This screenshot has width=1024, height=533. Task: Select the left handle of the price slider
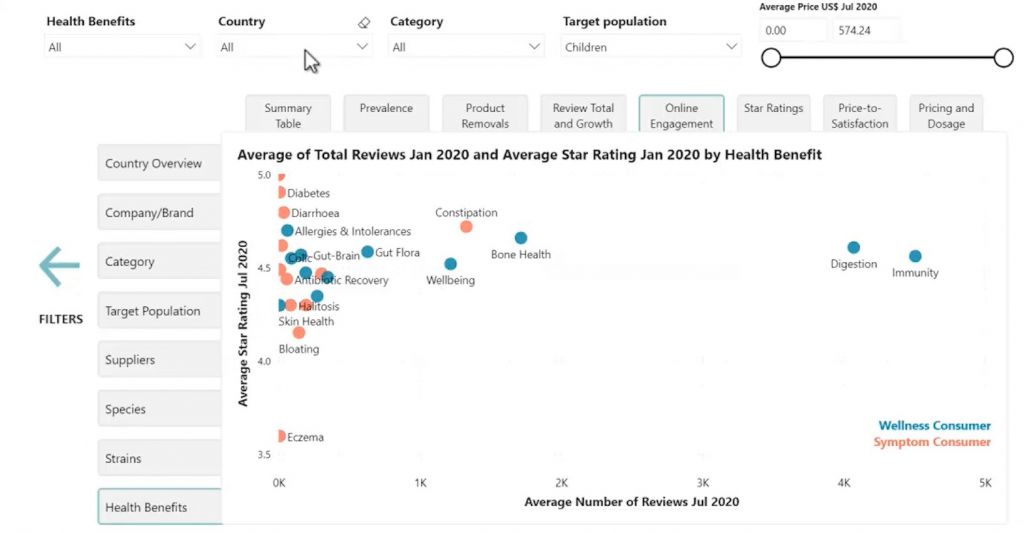click(771, 57)
